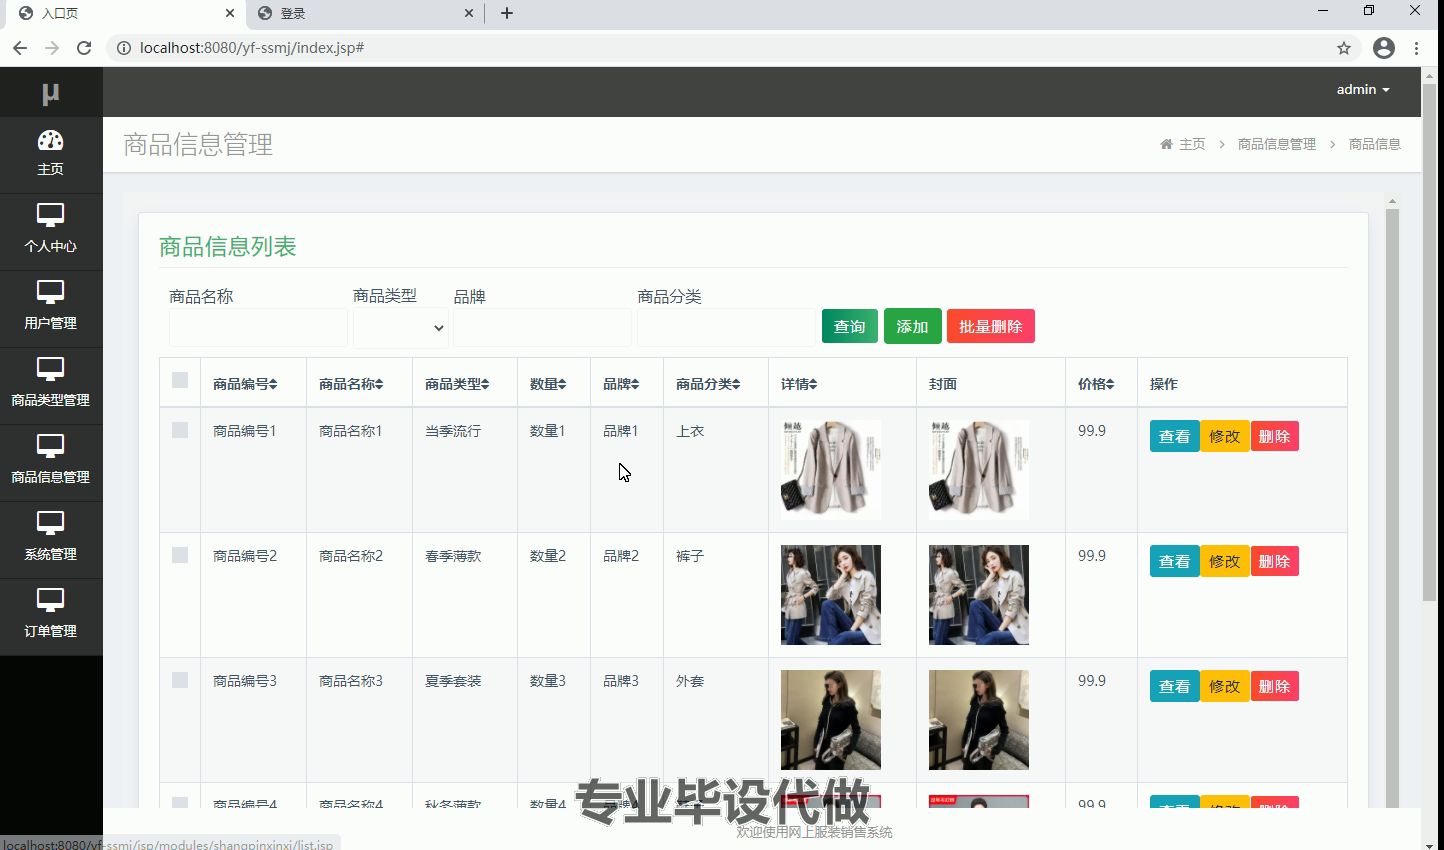Open 订单管理 in the sidebar
The width and height of the screenshot is (1444, 850).
coord(50,616)
